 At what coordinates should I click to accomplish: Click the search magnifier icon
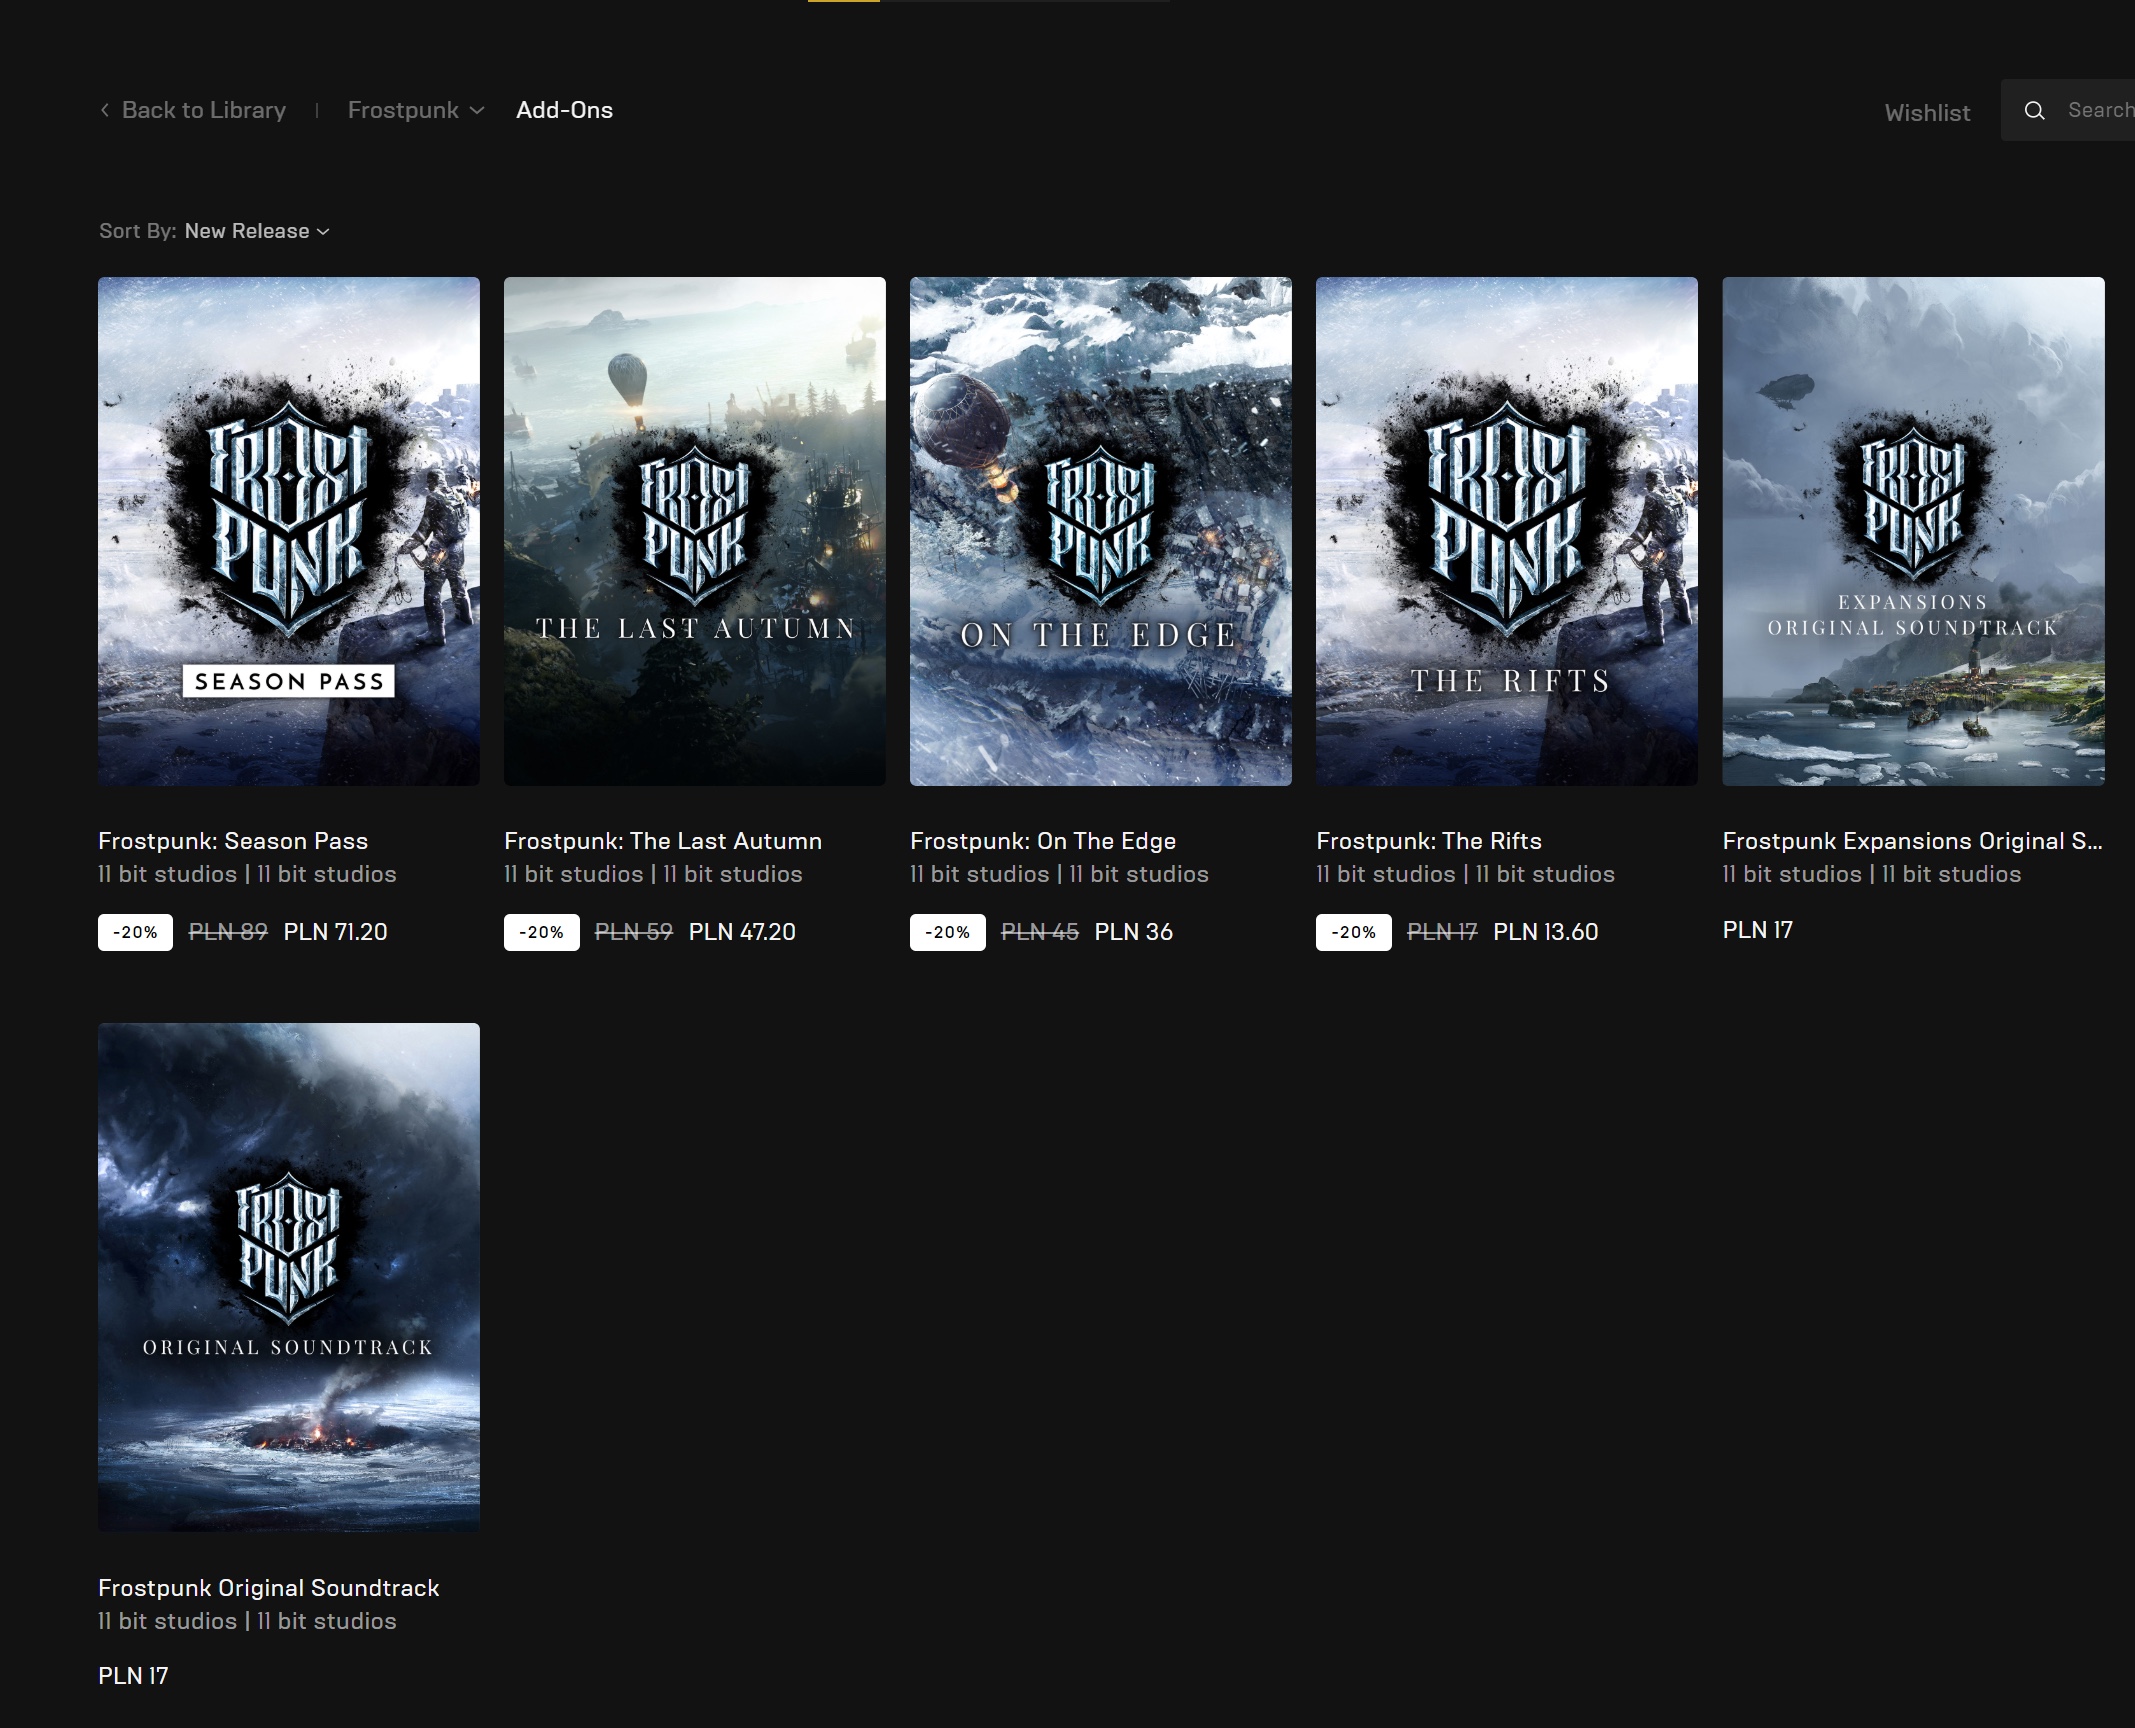(2034, 111)
